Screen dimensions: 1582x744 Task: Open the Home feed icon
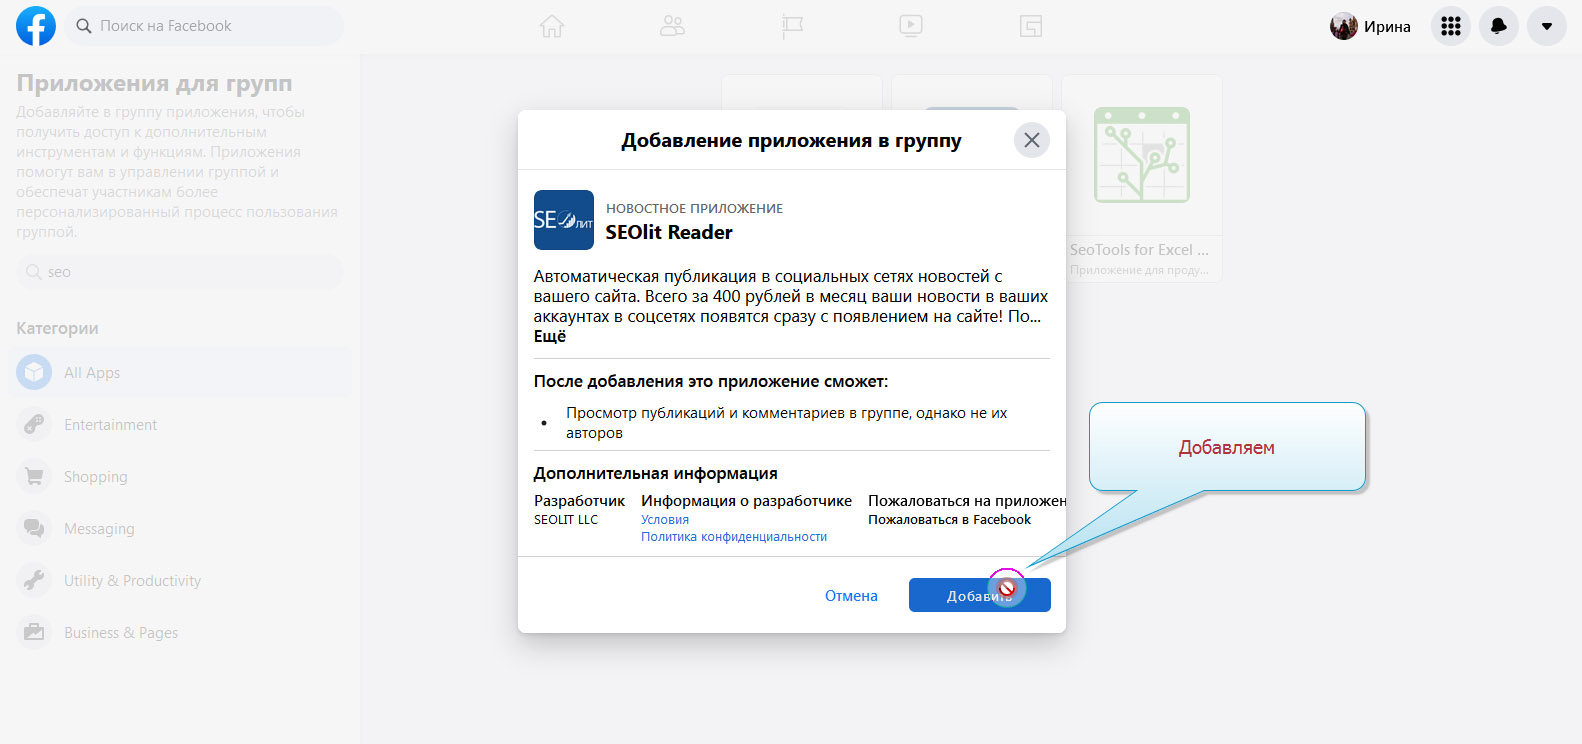pyautogui.click(x=552, y=26)
